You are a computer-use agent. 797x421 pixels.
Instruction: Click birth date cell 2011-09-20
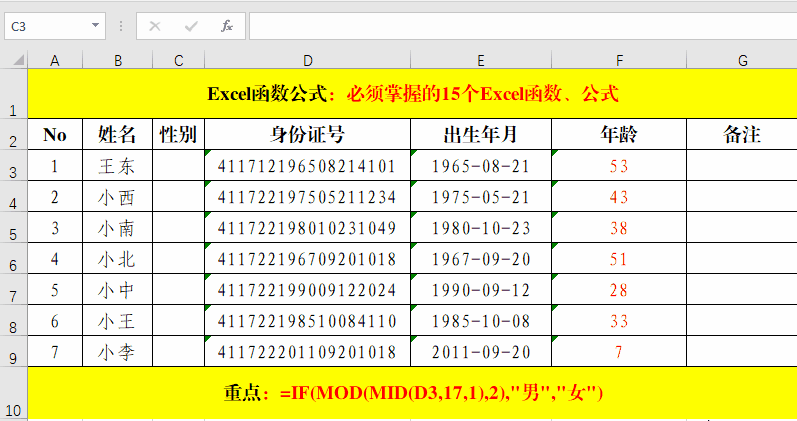481,351
